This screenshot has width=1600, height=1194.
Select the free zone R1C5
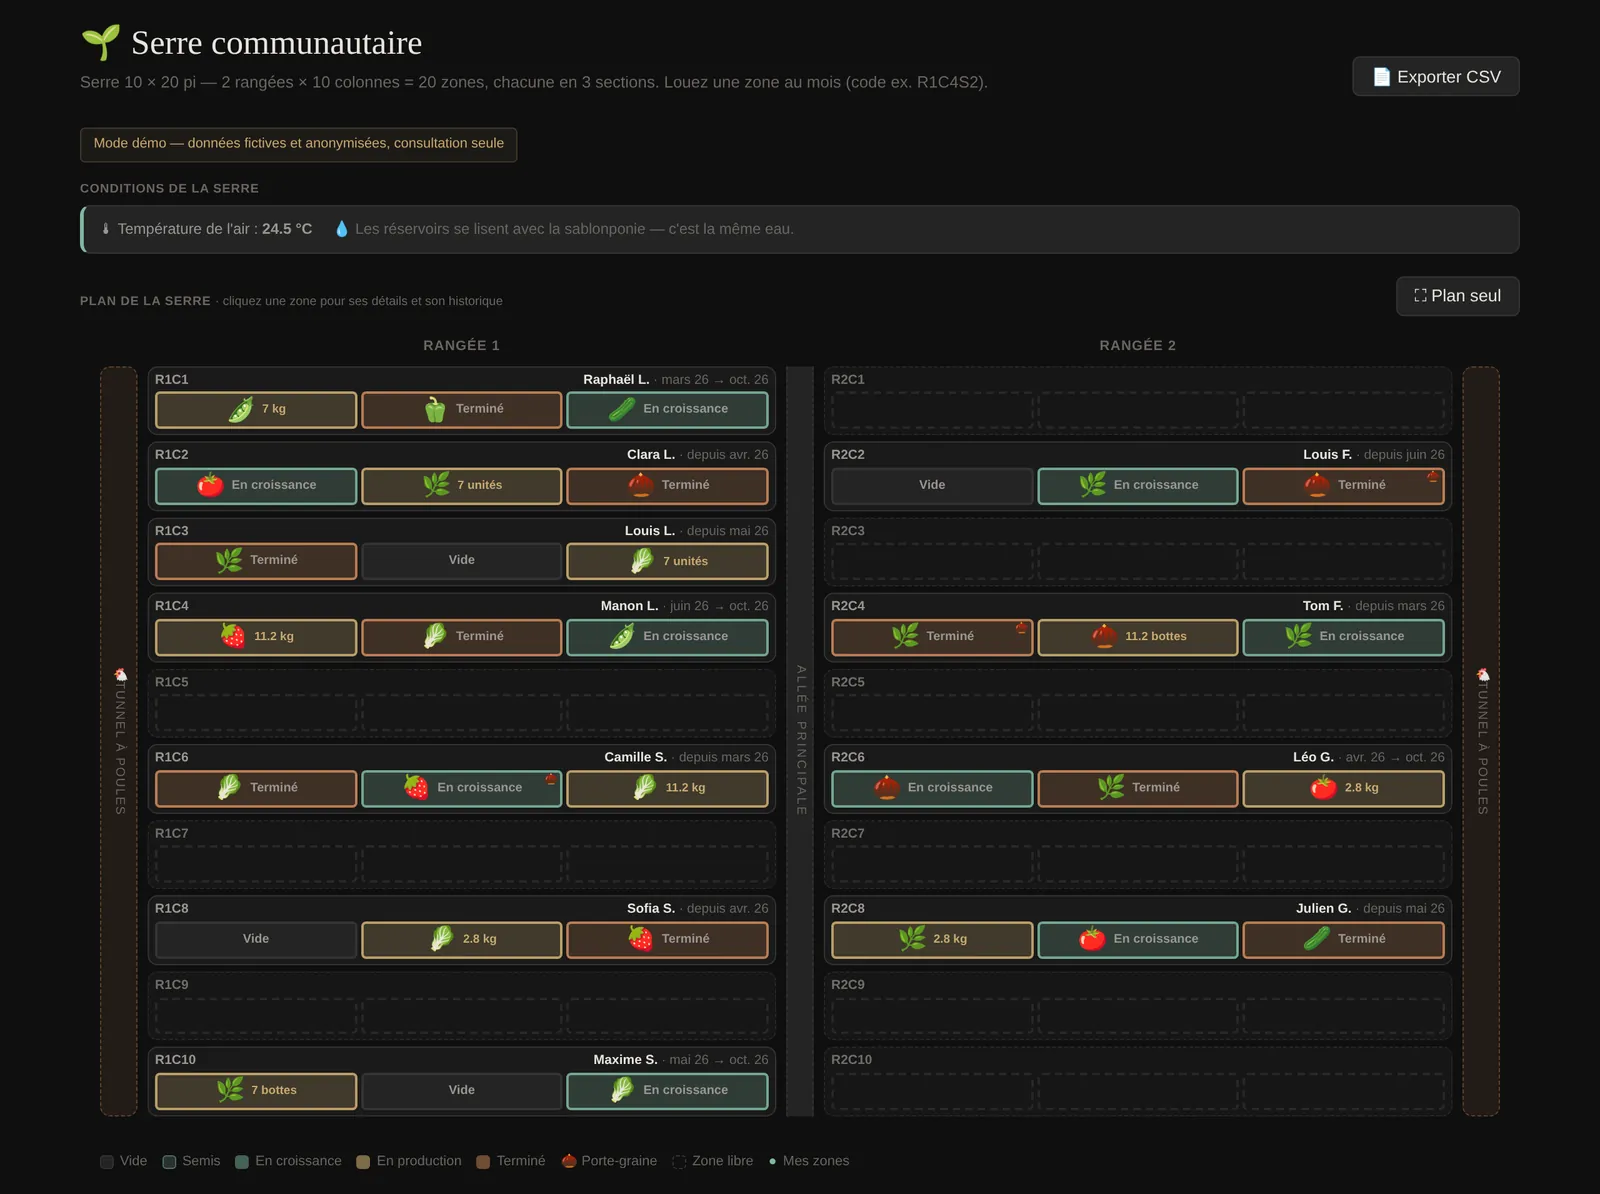click(x=462, y=703)
